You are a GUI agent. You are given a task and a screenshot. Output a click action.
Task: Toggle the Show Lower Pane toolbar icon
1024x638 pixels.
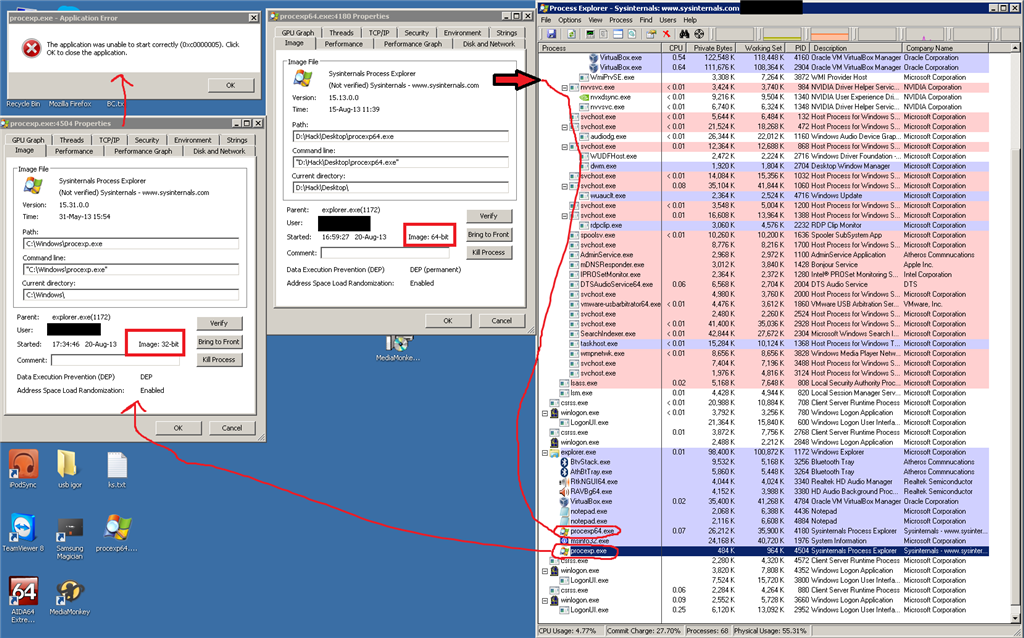[x=618, y=34]
